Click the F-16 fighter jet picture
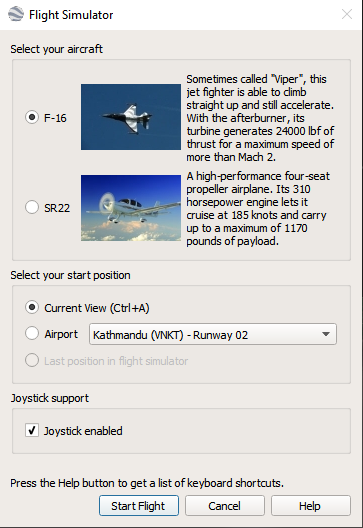 click(x=131, y=117)
